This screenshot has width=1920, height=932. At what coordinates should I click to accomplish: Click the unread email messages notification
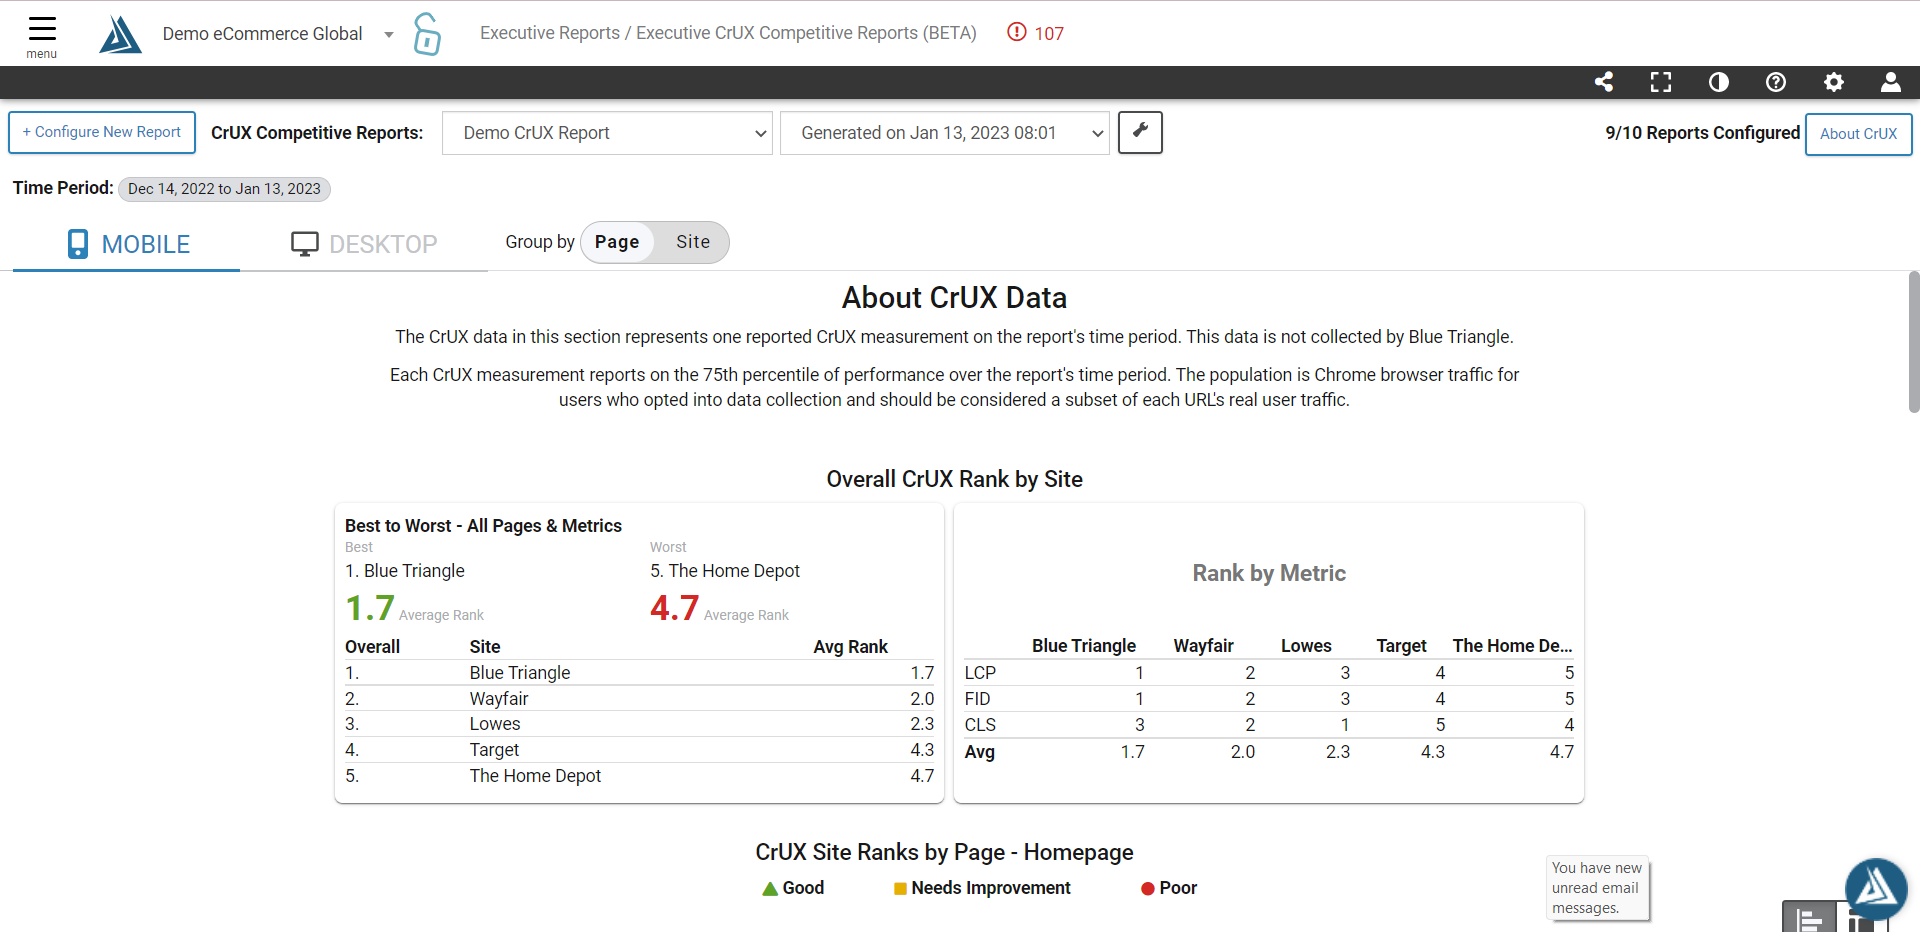coord(1596,888)
